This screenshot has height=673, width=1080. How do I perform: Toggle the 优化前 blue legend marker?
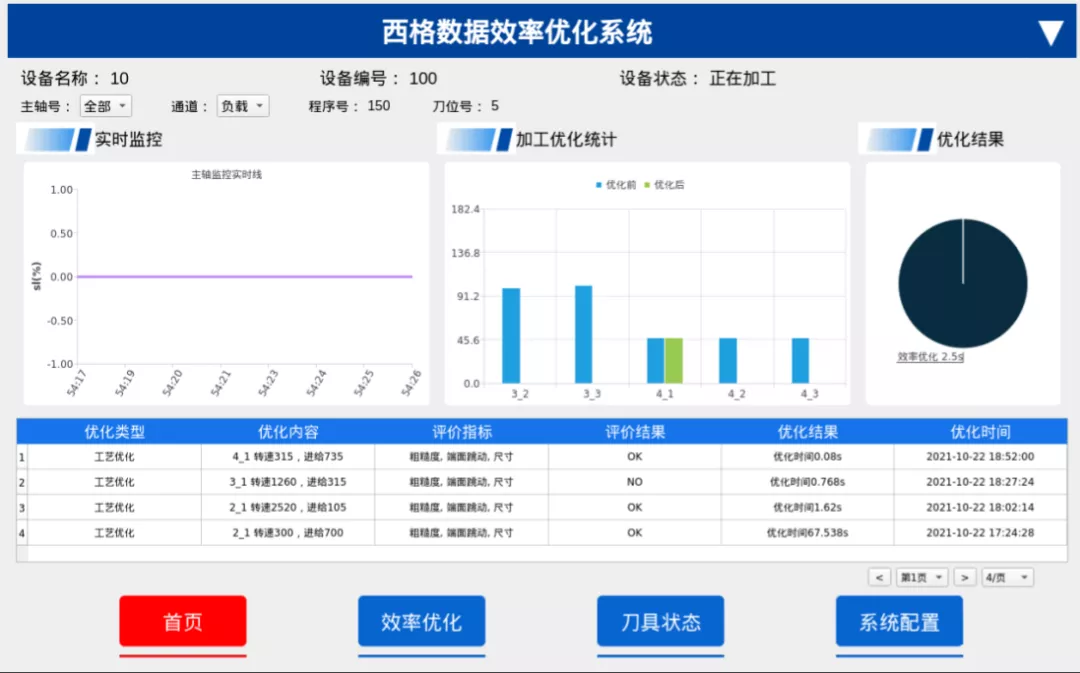point(599,185)
